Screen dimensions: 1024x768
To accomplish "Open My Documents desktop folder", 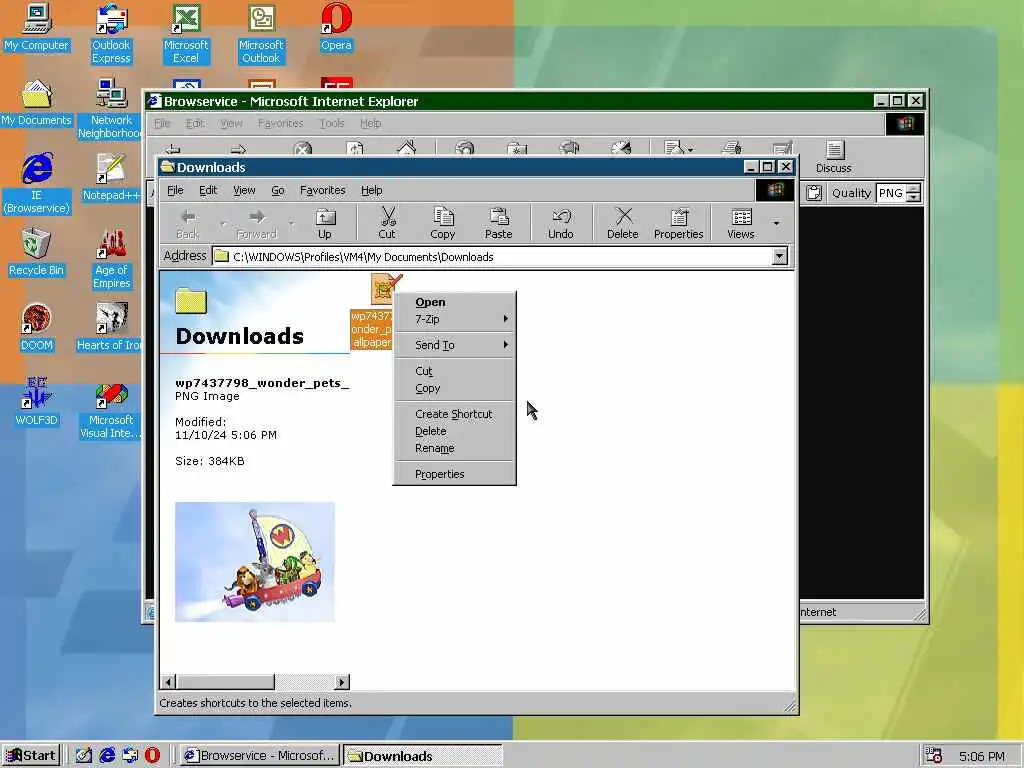I will [x=37, y=103].
